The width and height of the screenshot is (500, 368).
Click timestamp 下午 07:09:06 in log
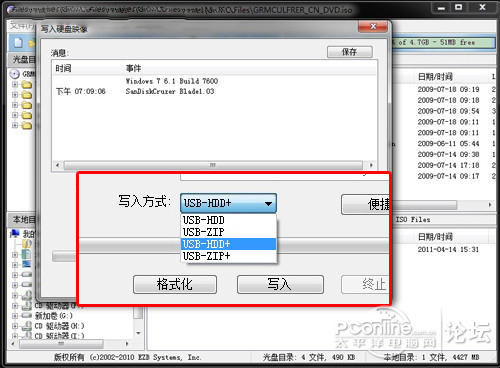[x=81, y=91]
